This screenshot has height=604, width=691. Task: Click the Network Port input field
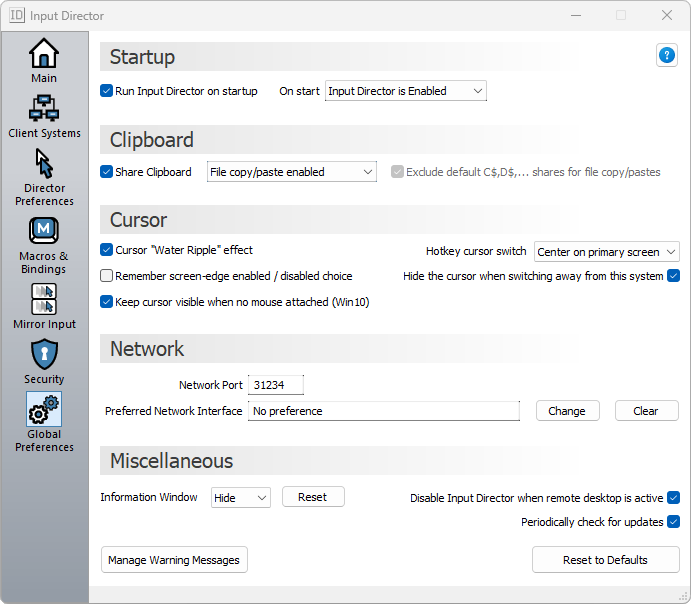(276, 385)
